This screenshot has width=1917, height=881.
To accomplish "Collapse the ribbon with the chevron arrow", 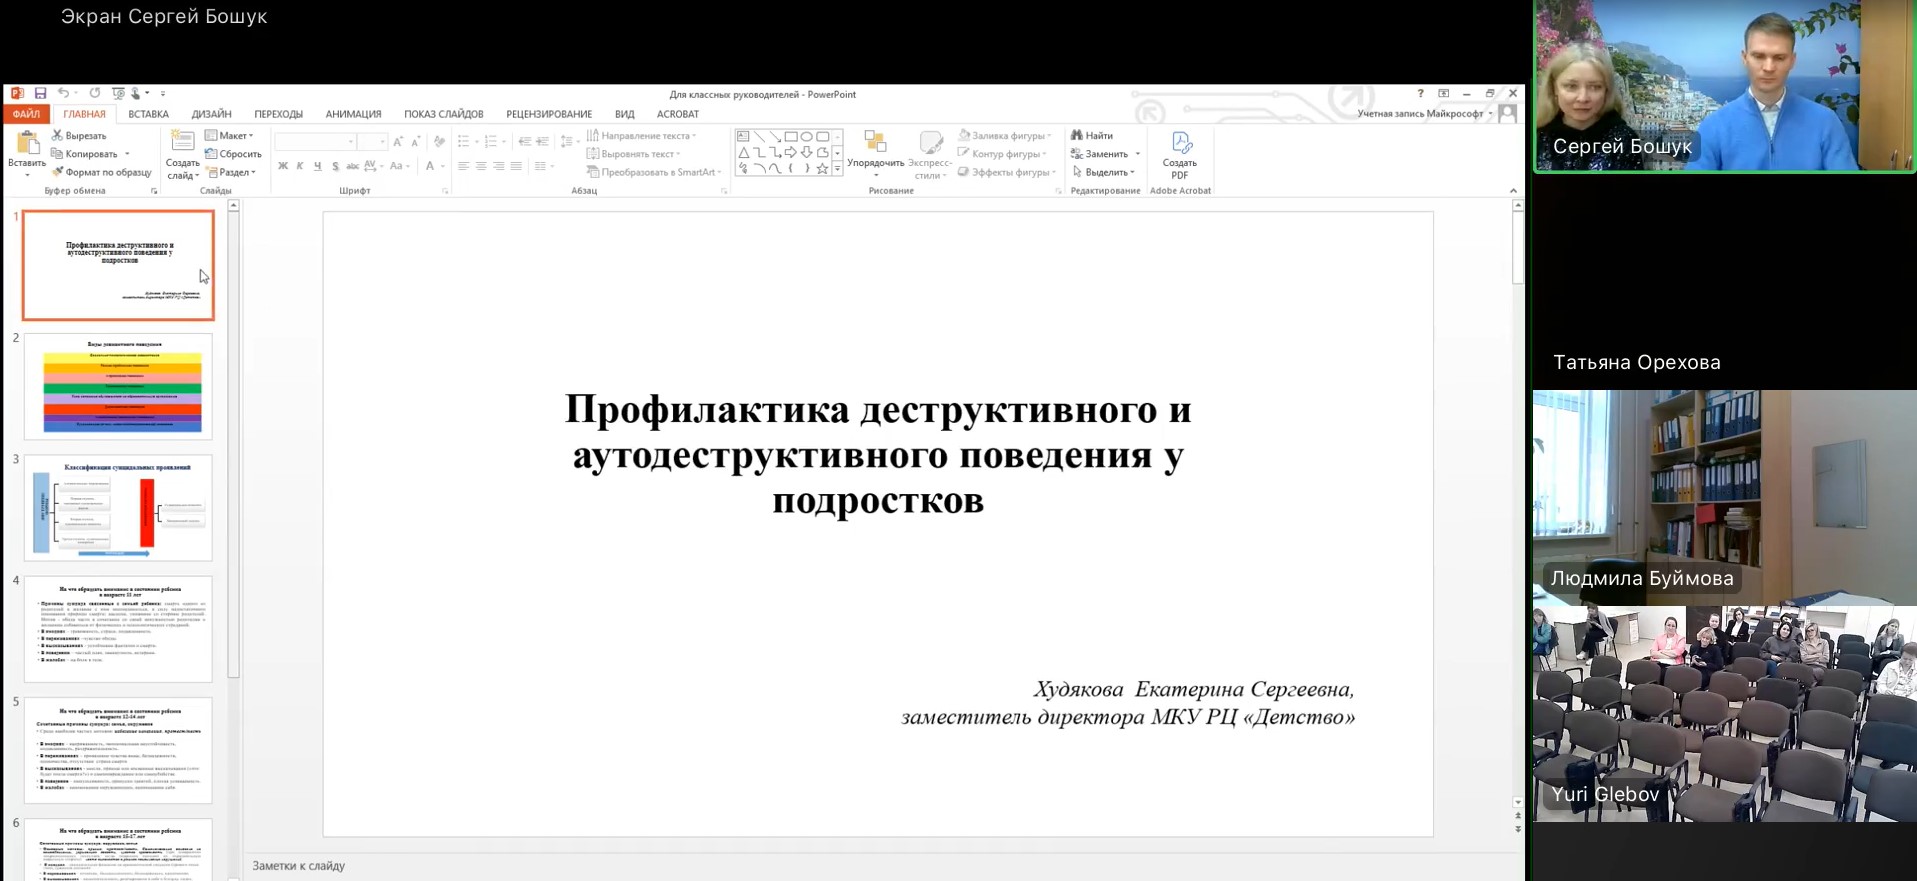I will [1513, 191].
